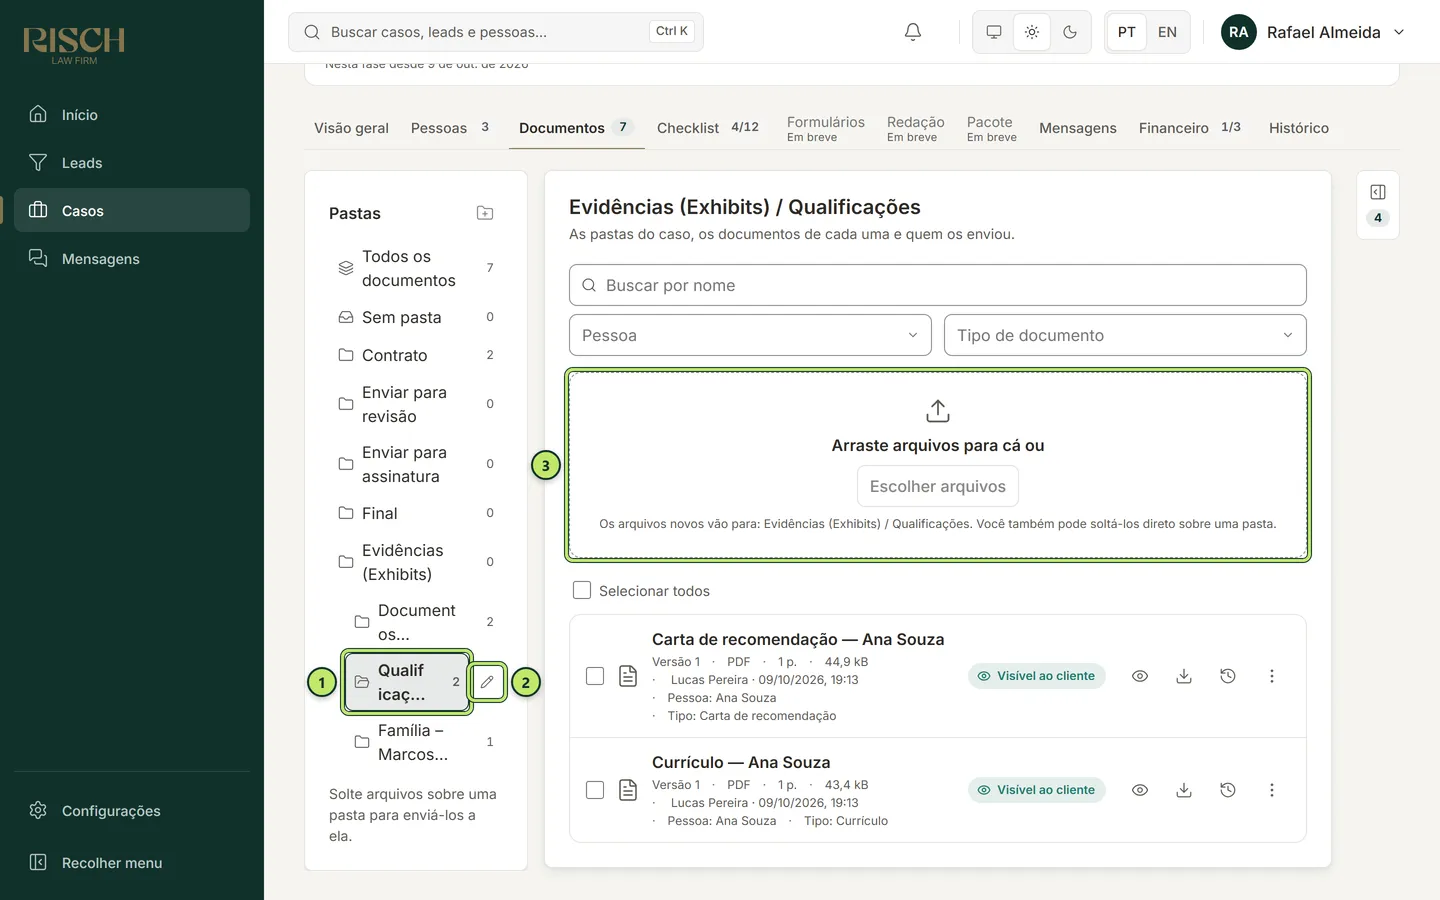Open Evidências (Exhibits) folder
The image size is (1440, 900).
coord(416,562)
